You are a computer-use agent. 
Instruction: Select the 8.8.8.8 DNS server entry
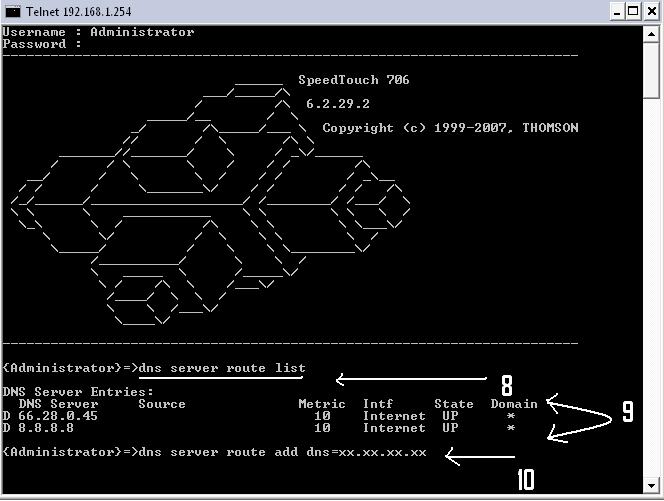click(44, 428)
